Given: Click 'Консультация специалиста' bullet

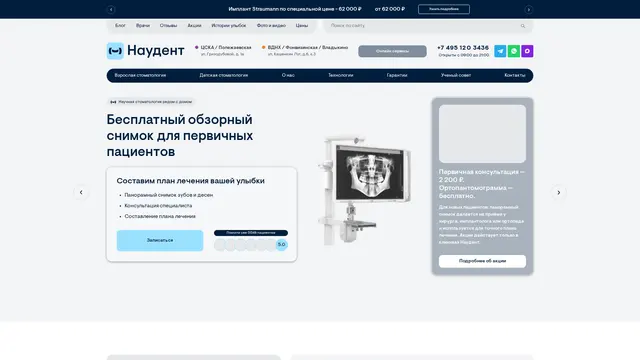Looking at the screenshot, I should (x=158, y=206).
